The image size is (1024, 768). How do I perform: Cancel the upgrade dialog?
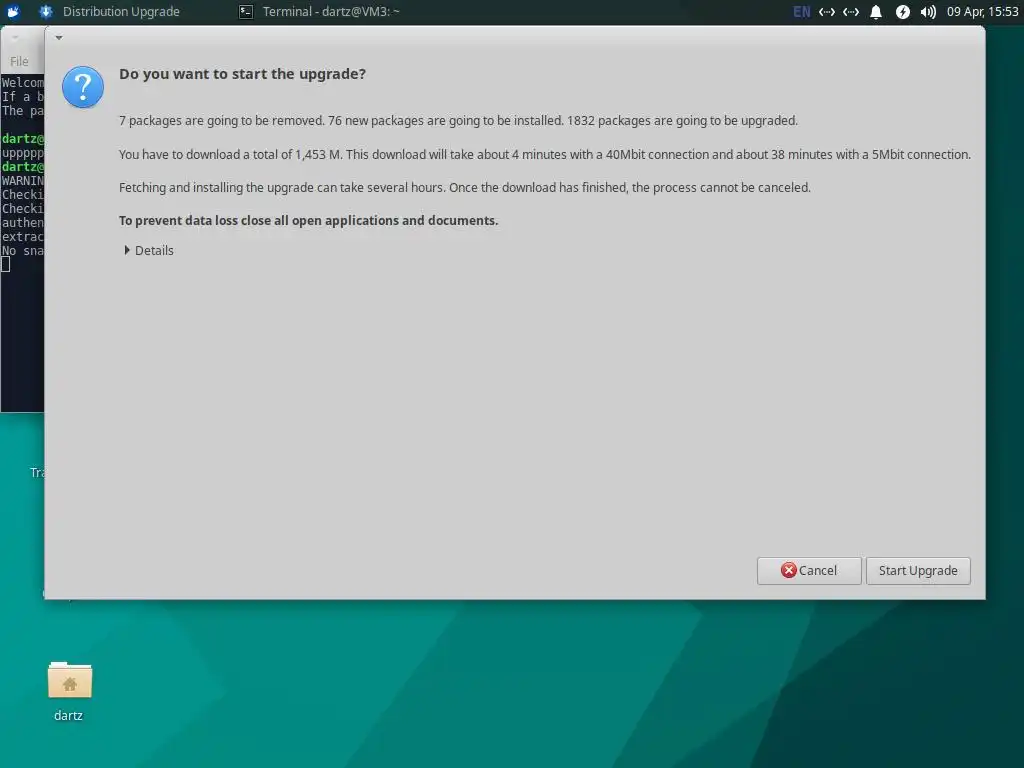tap(809, 571)
